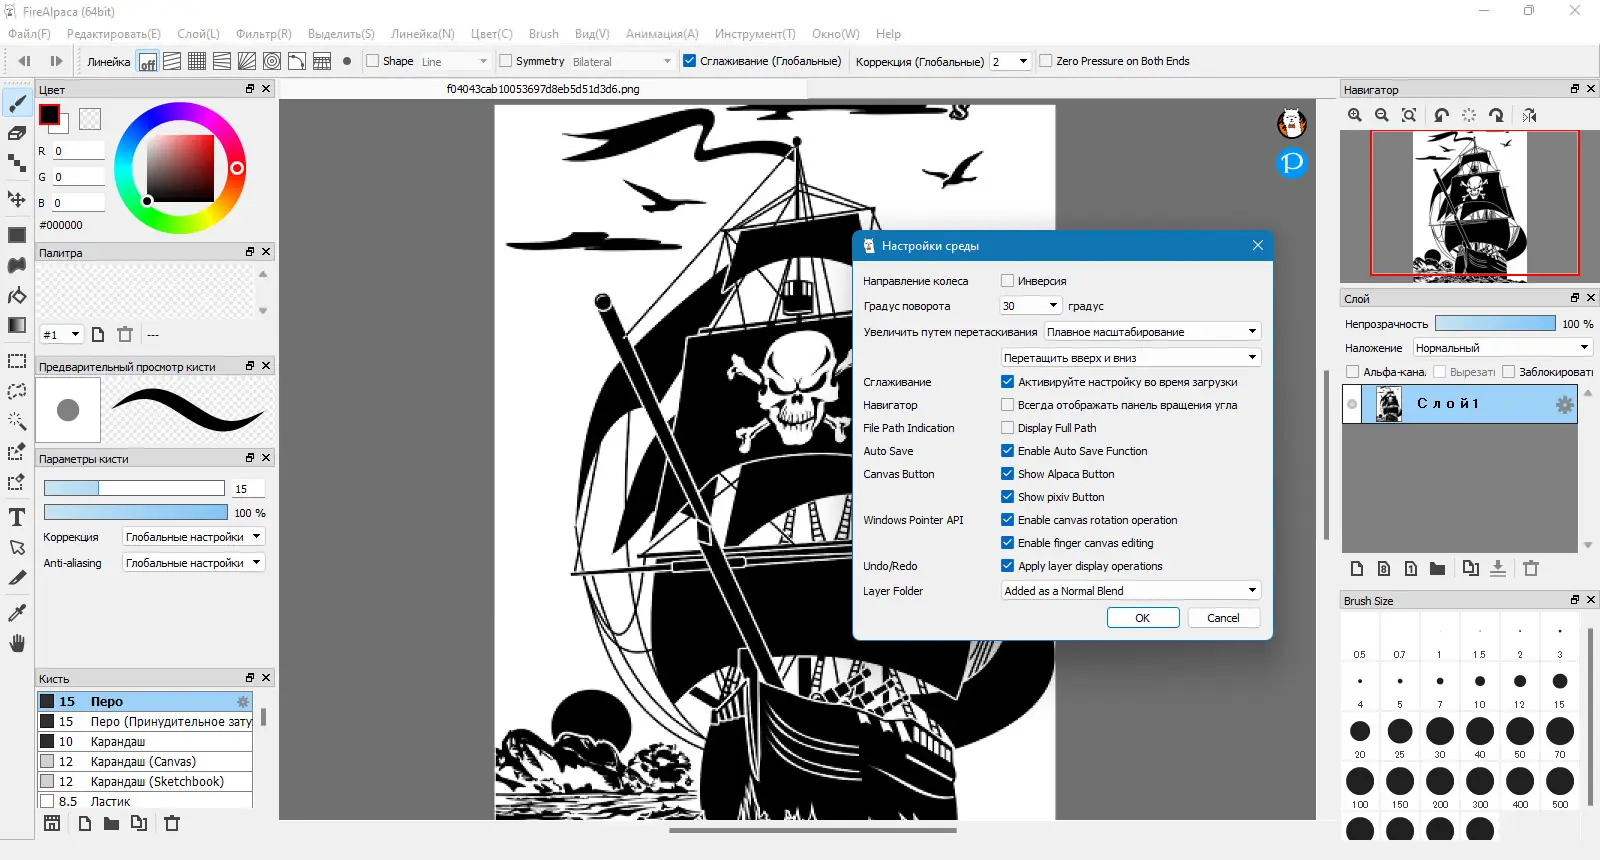The height and width of the screenshot is (860, 1600).
Task: Open the Плавное масштабирование dropdown
Action: 1152,332
